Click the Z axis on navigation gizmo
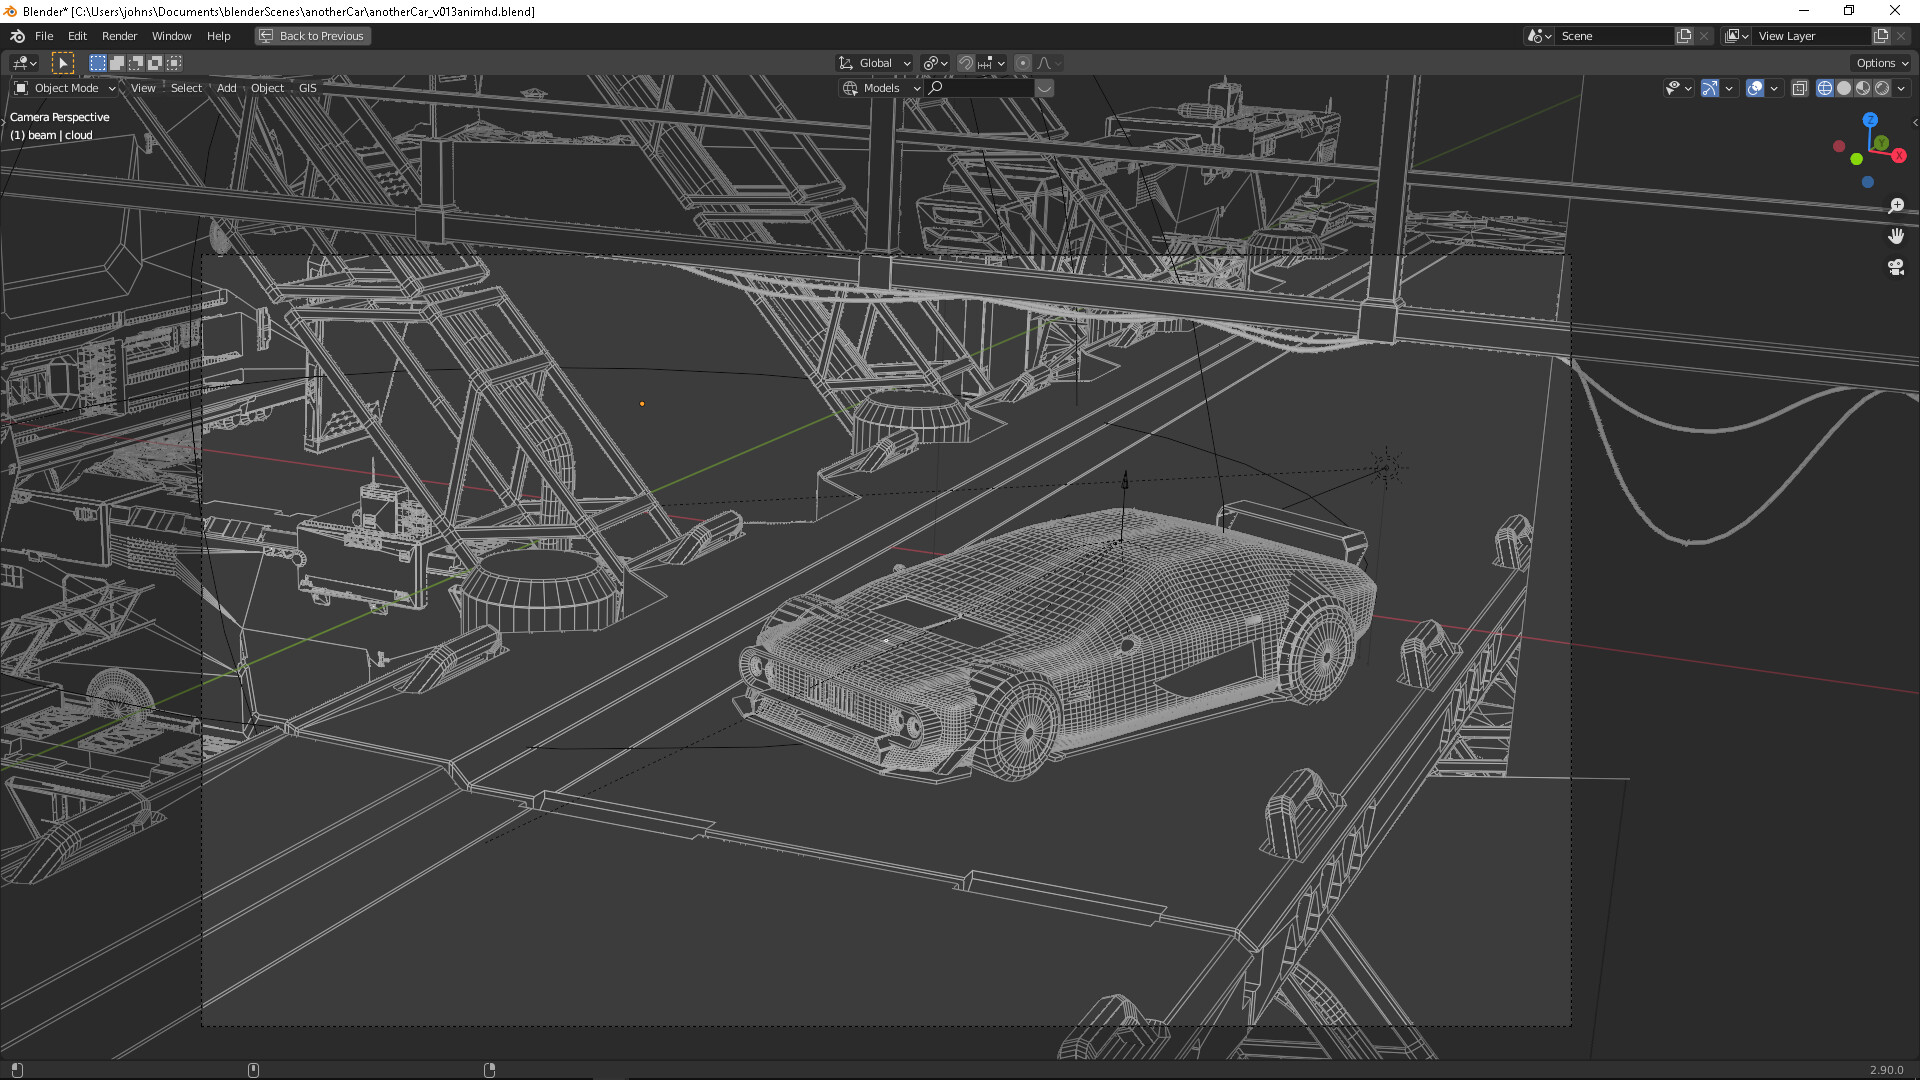 [x=1869, y=120]
